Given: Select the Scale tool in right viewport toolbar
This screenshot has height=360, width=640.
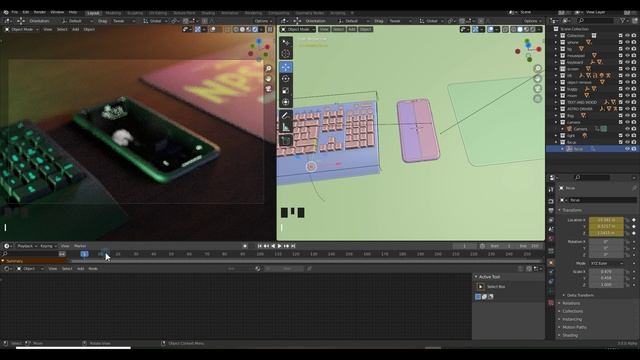Looking at the screenshot, I should pyautogui.click(x=286, y=91).
